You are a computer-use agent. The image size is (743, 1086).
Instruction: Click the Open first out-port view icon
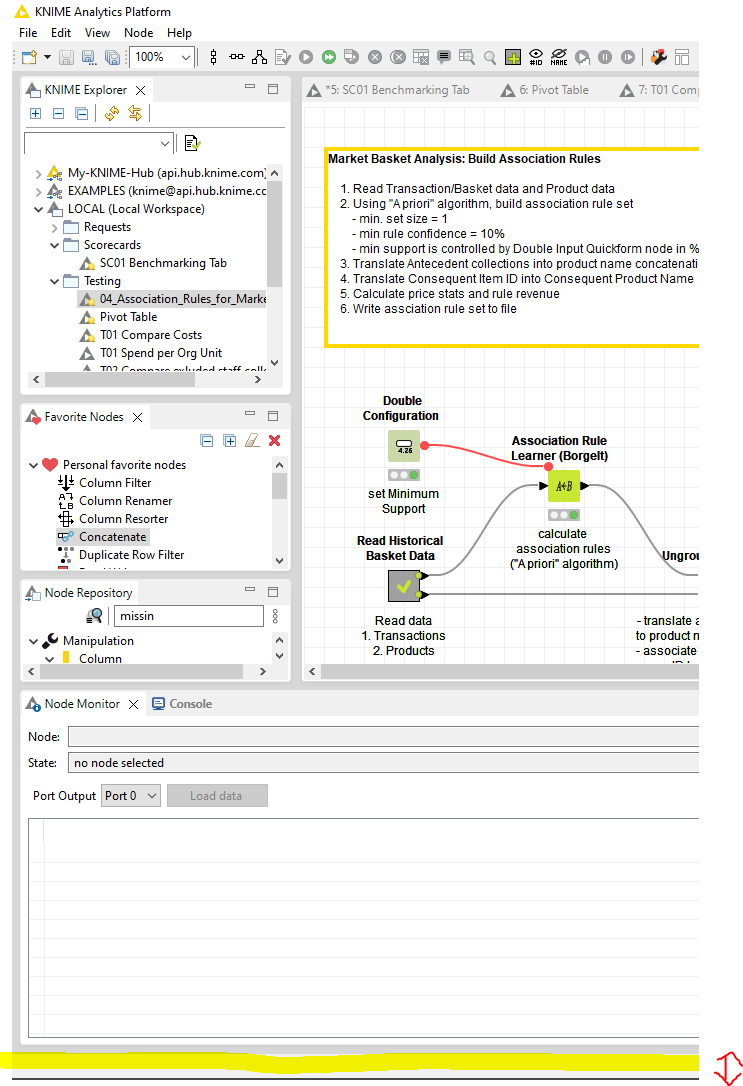[467, 57]
